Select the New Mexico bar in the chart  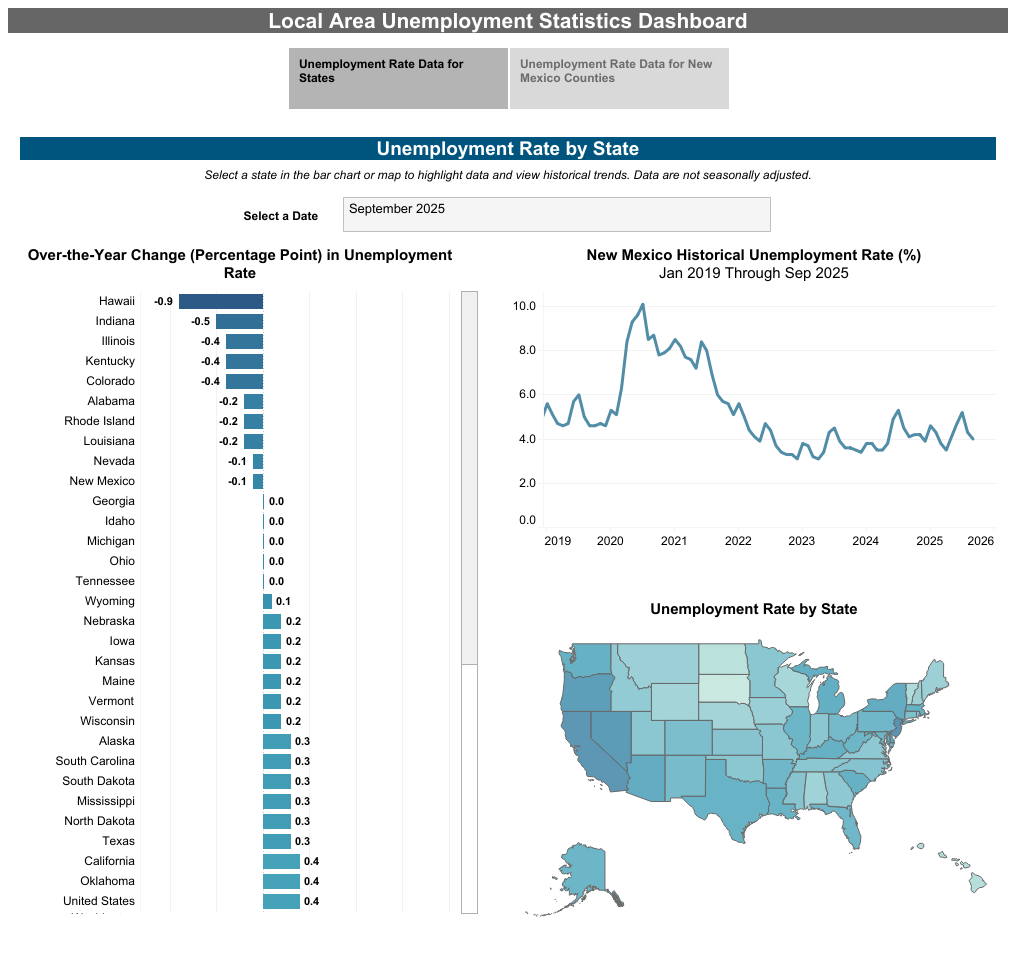(259, 480)
